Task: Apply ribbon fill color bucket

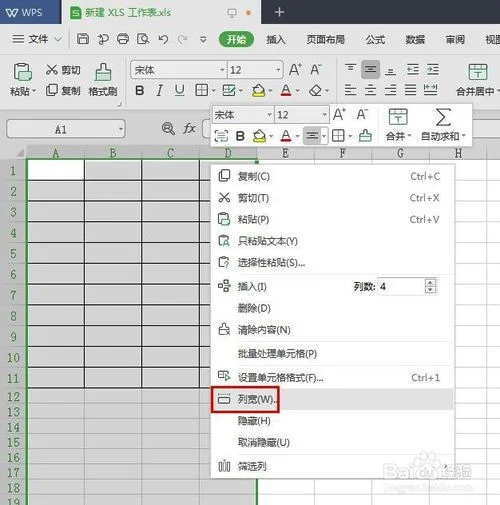Action: [259, 90]
